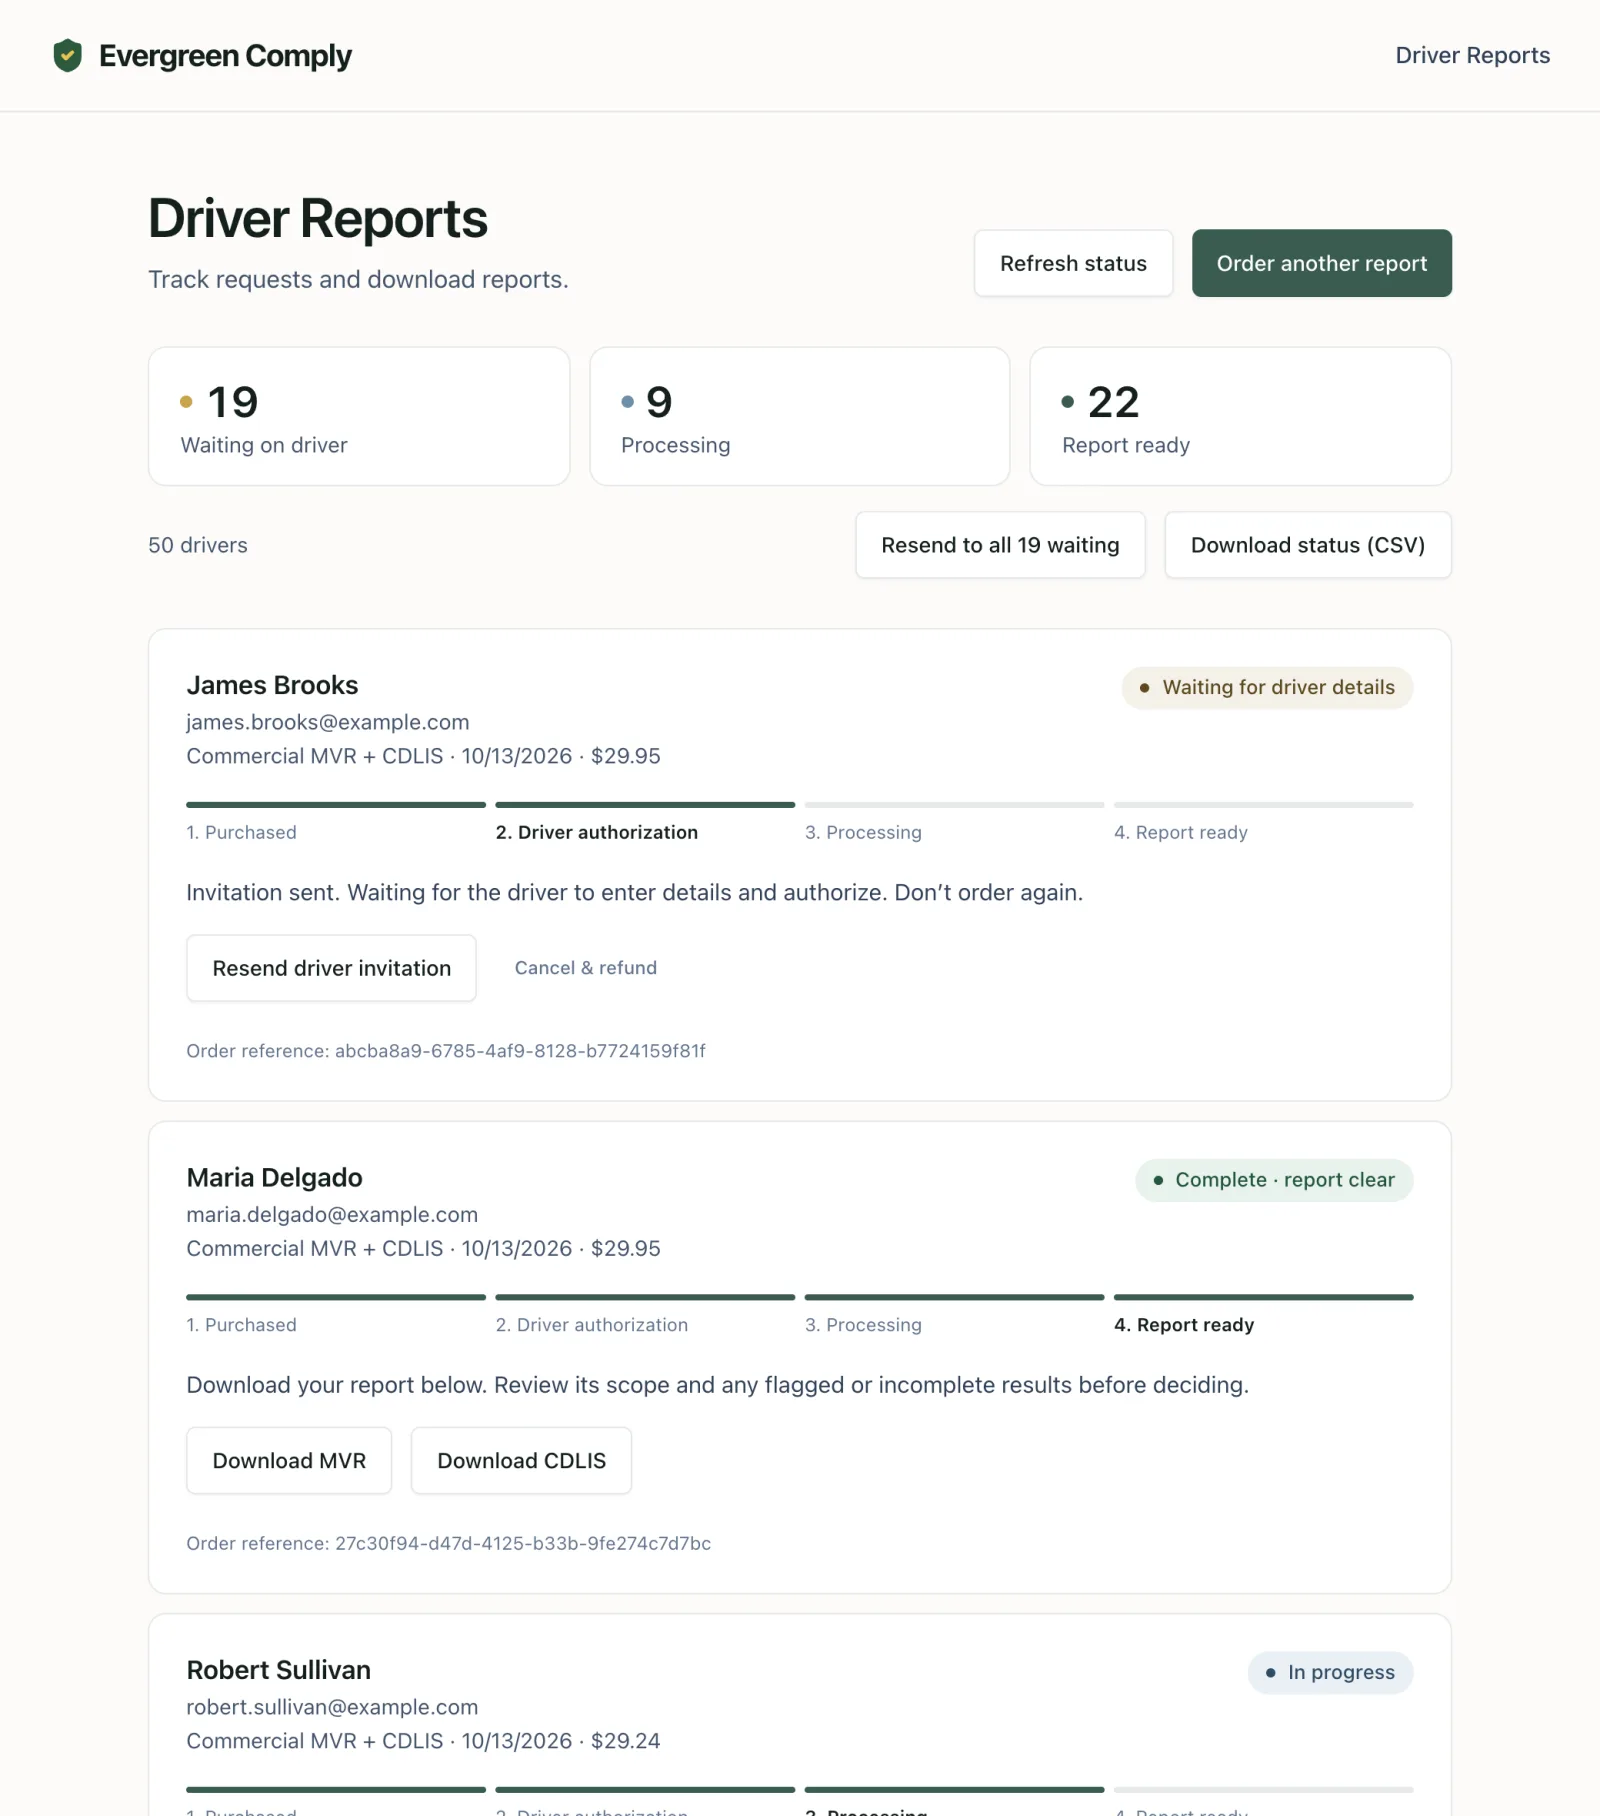1600x1816 pixels.
Task: Click James Brooks' Waiting for driver details badge
Action: pos(1267,688)
